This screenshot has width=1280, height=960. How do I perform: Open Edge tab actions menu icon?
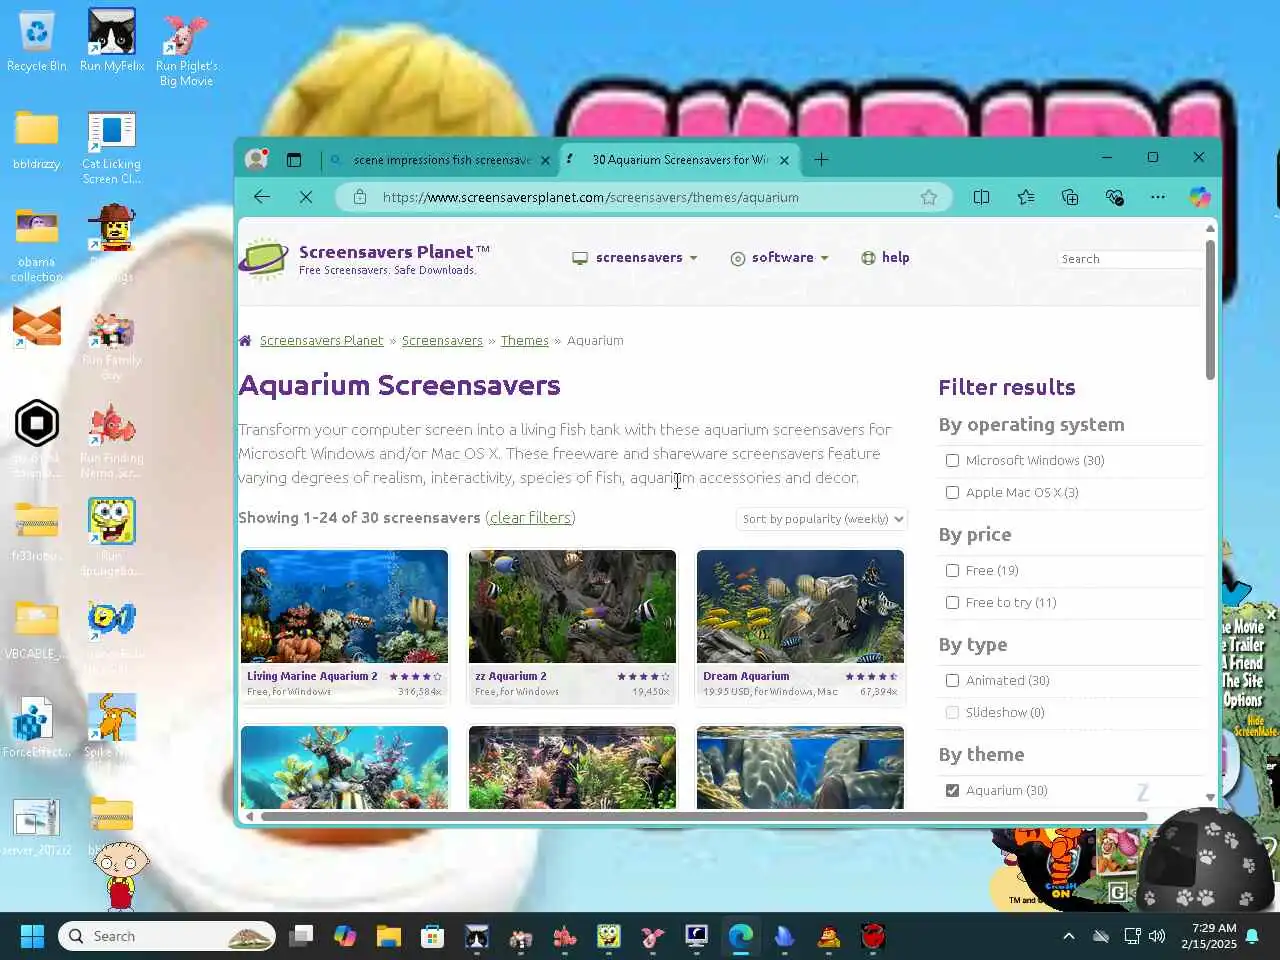point(294,159)
